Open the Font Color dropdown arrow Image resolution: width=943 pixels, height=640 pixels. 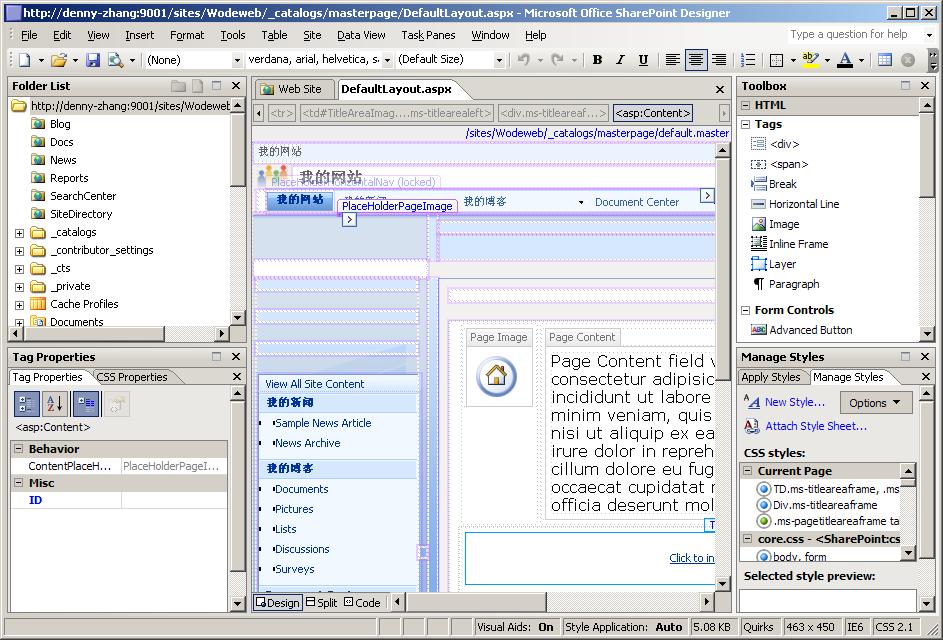(x=861, y=60)
